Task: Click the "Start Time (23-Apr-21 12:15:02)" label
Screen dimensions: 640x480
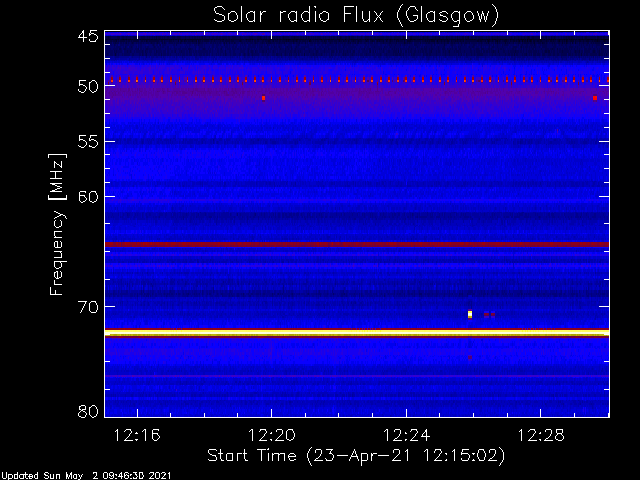Action: coord(356,456)
